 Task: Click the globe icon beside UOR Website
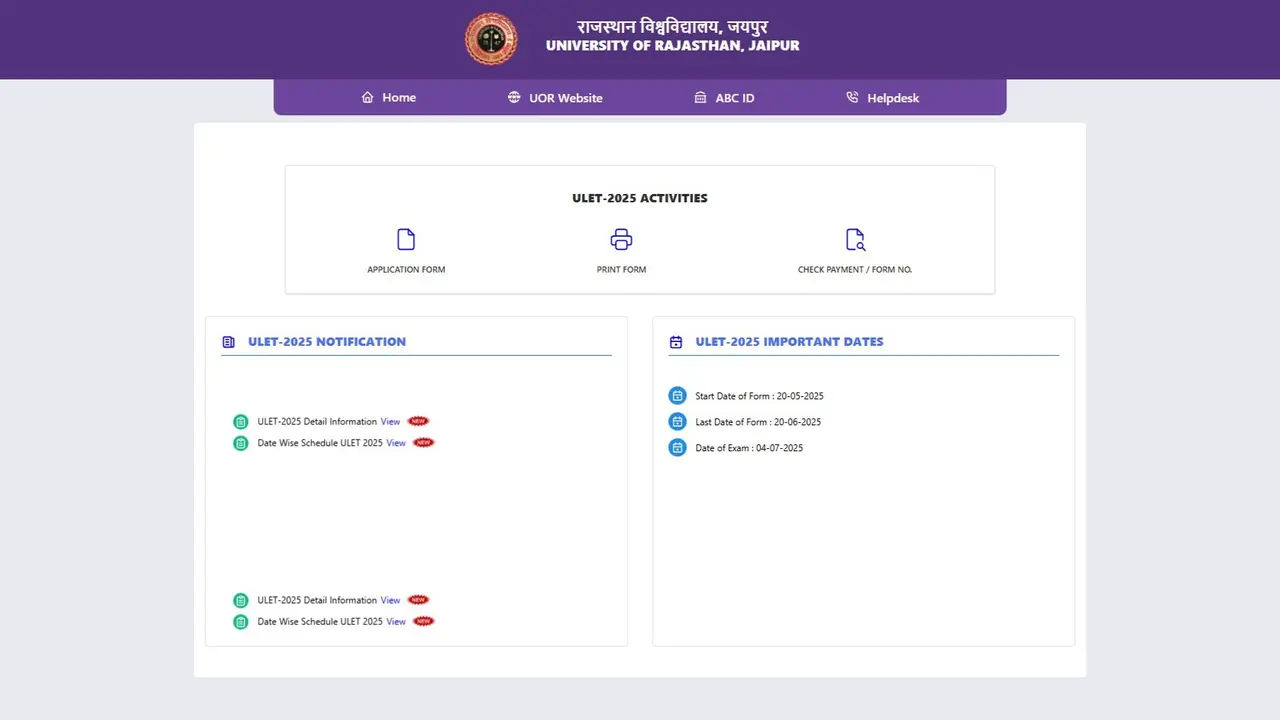(x=514, y=97)
